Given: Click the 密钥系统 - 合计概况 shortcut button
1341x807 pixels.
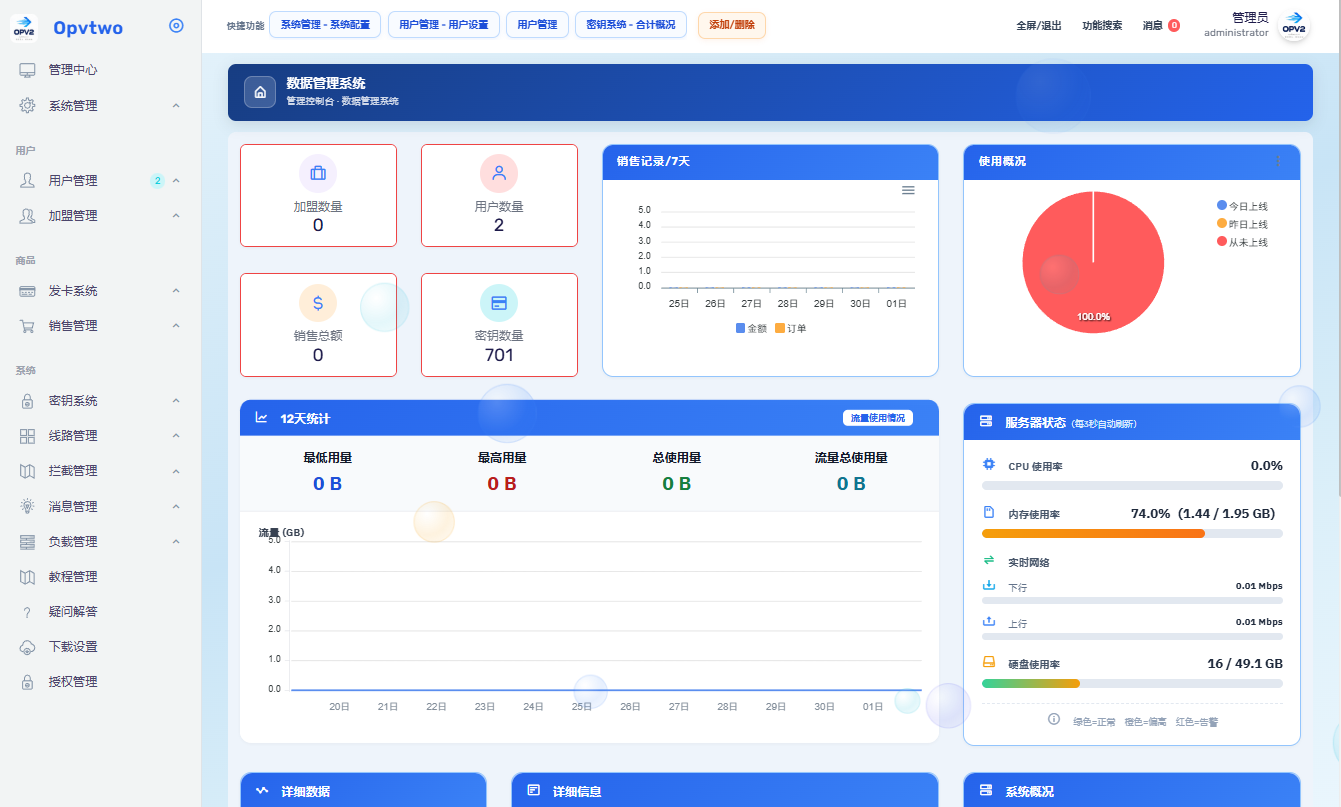Looking at the screenshot, I should pos(631,25).
